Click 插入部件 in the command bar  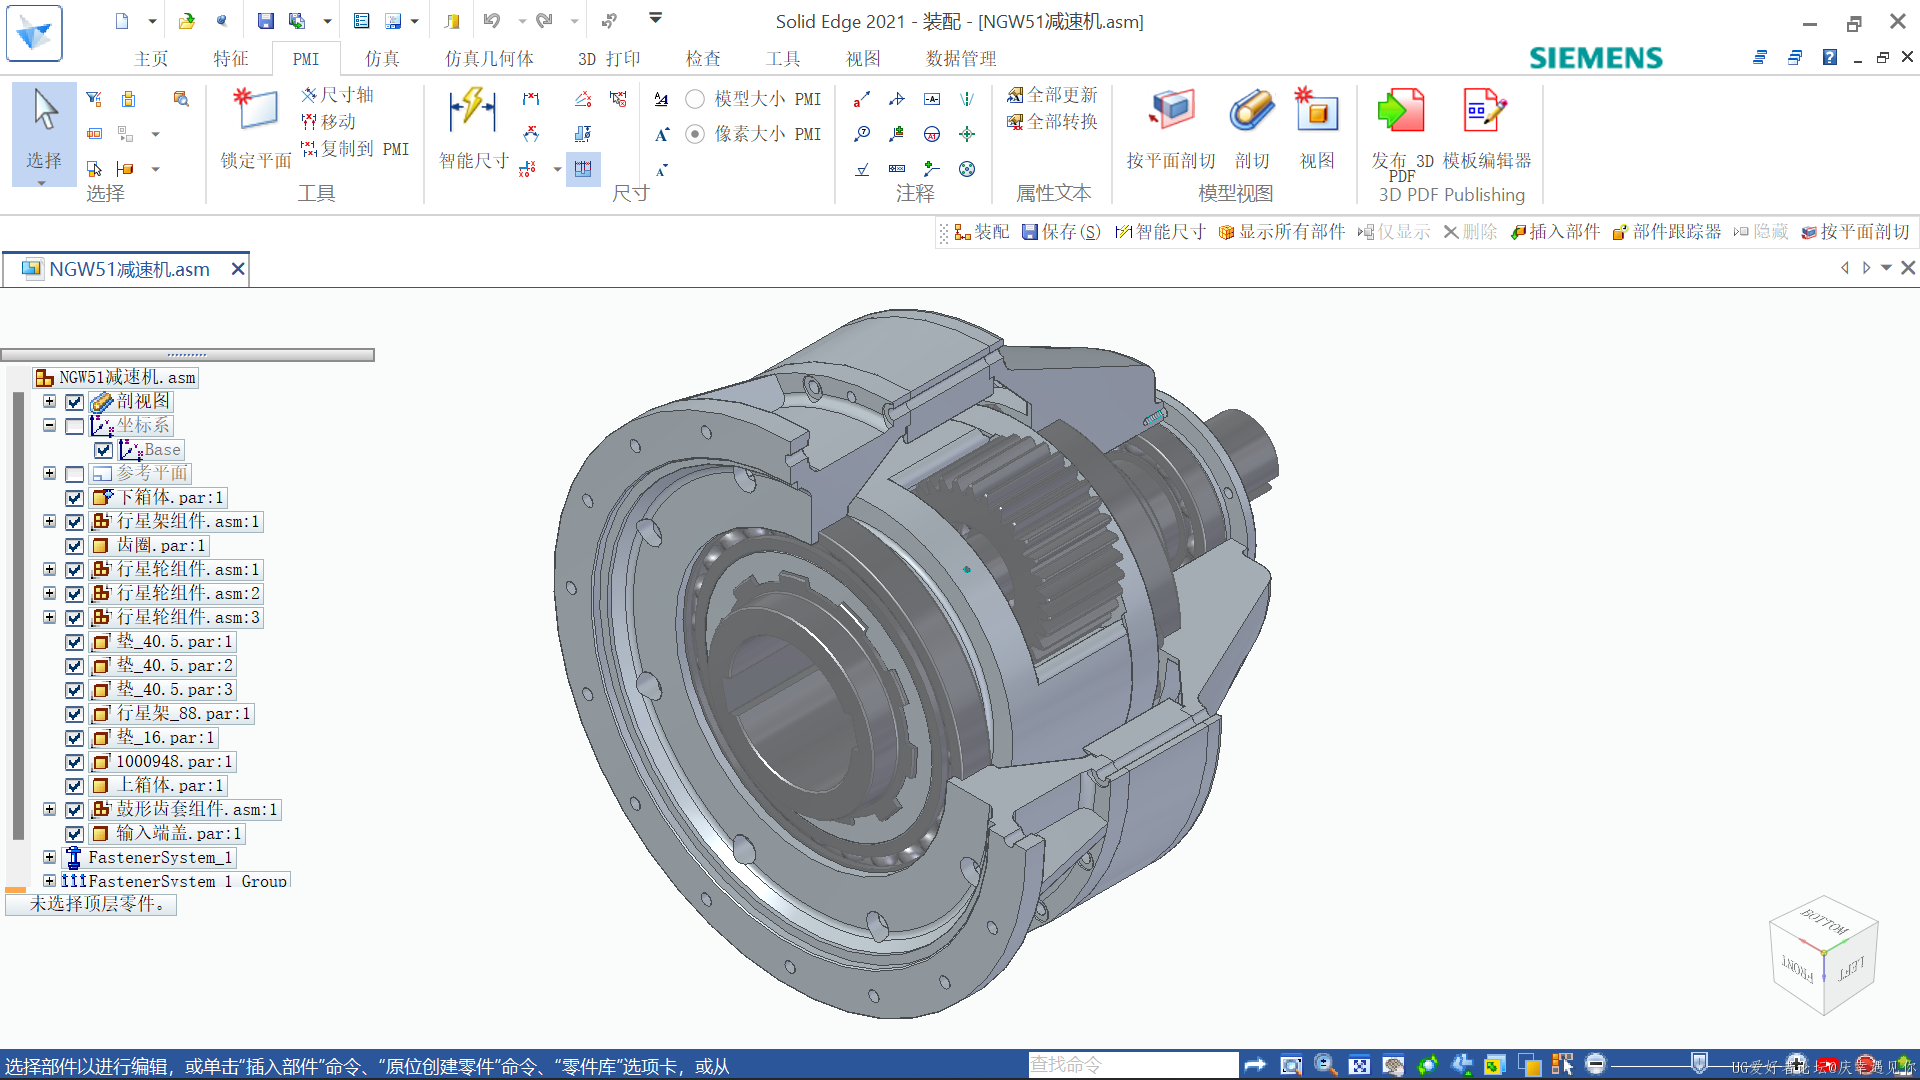1555,232
